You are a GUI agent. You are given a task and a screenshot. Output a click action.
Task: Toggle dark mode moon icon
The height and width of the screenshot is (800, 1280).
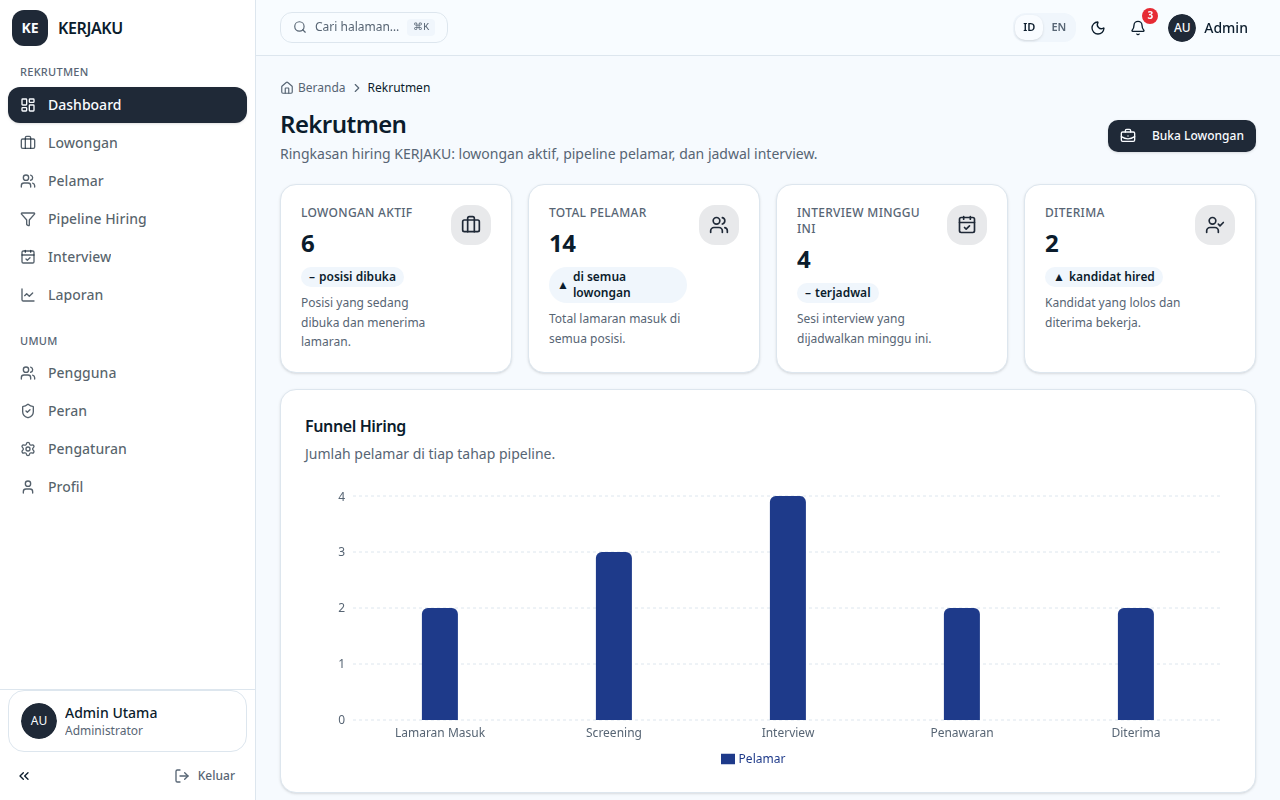(x=1098, y=28)
